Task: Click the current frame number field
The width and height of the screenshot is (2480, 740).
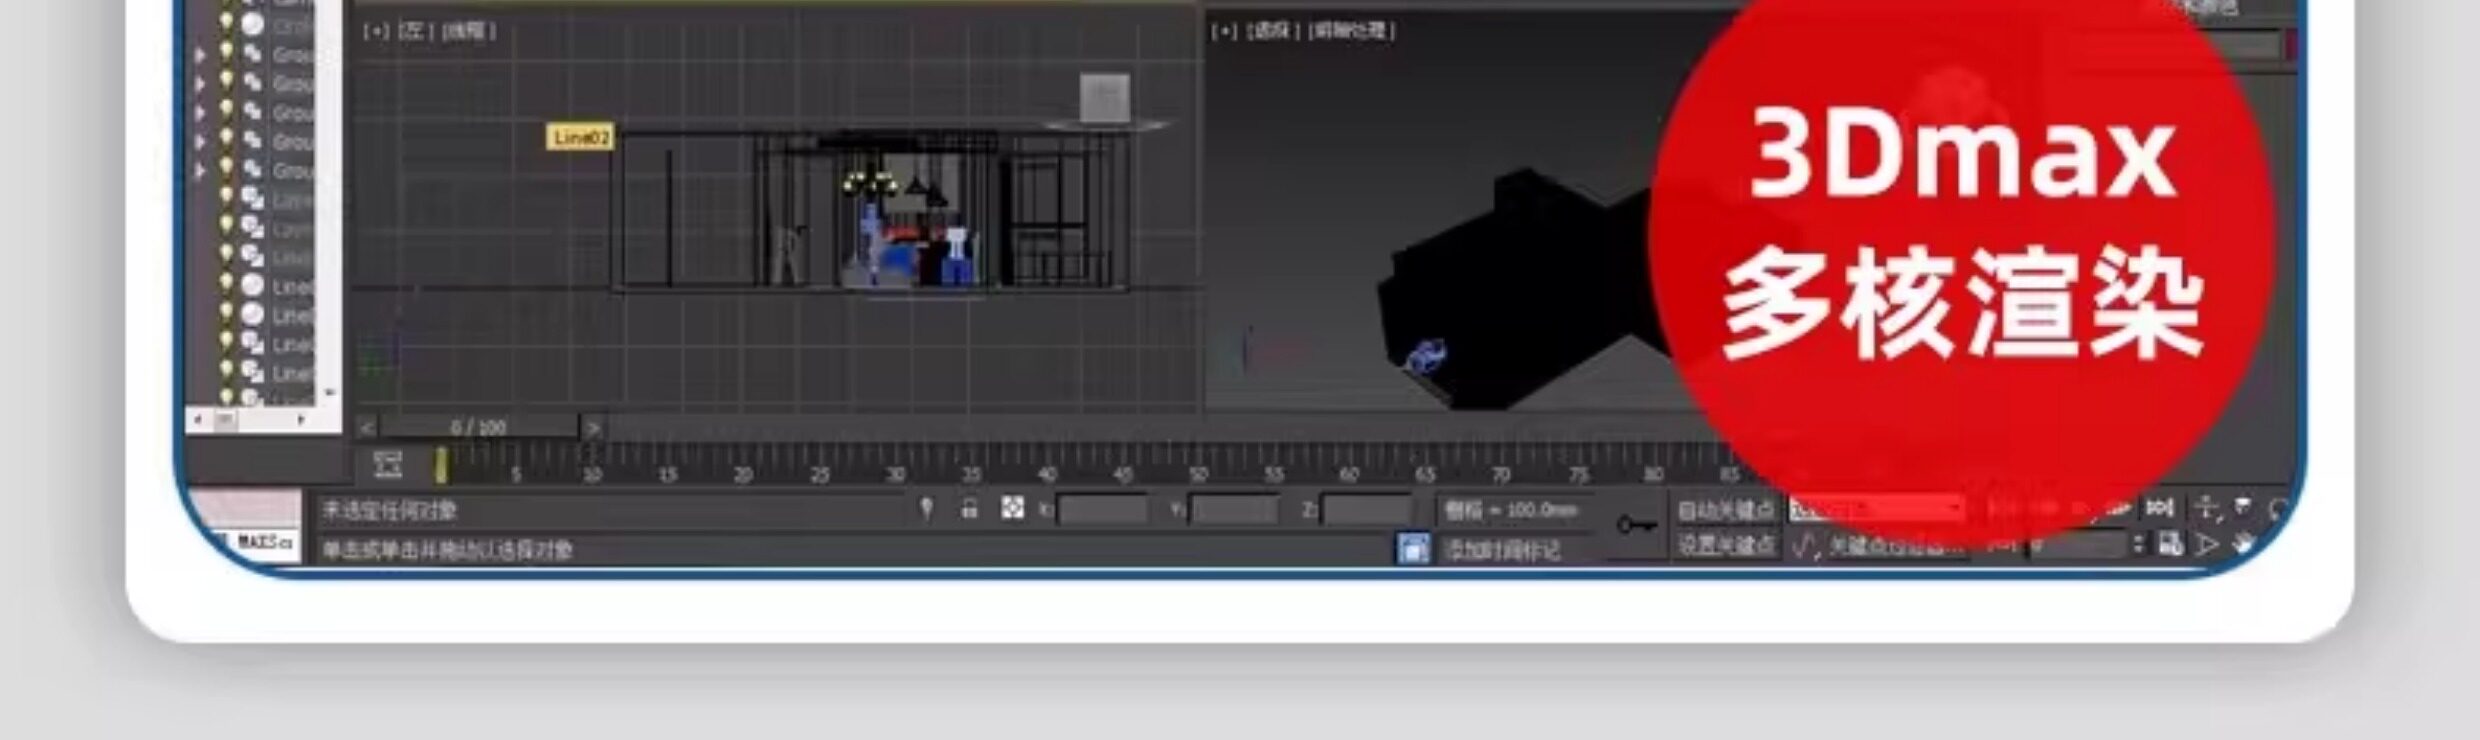Action: point(2078,546)
